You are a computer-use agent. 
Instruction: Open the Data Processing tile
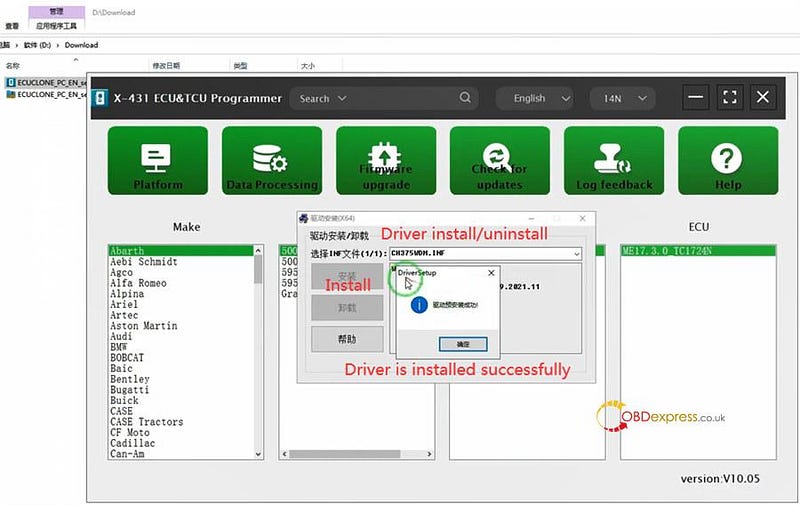(x=272, y=161)
